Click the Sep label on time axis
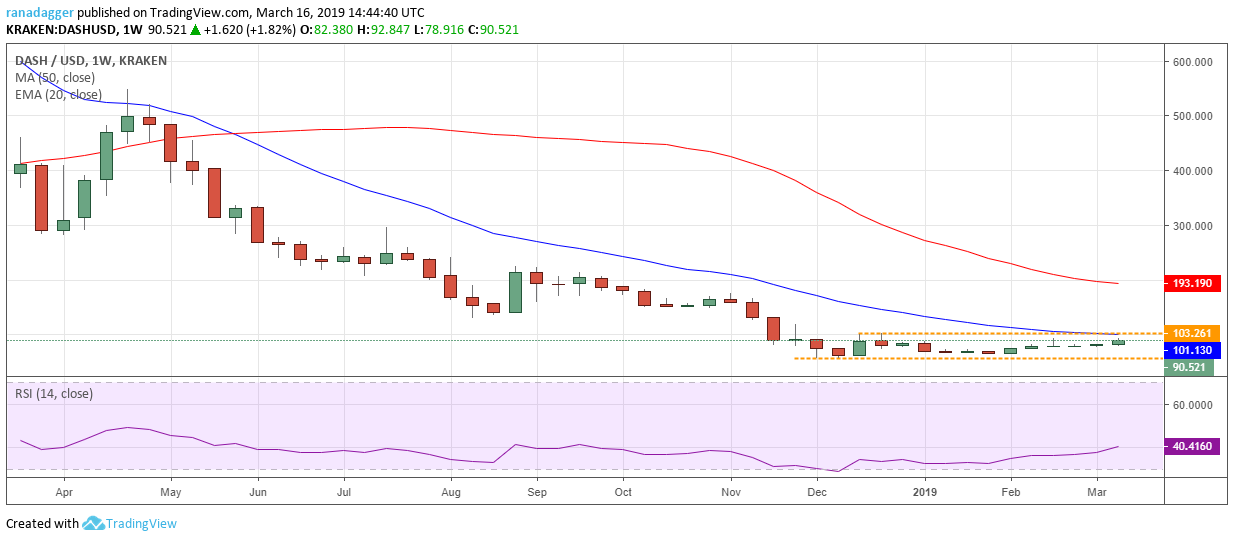 [537, 492]
